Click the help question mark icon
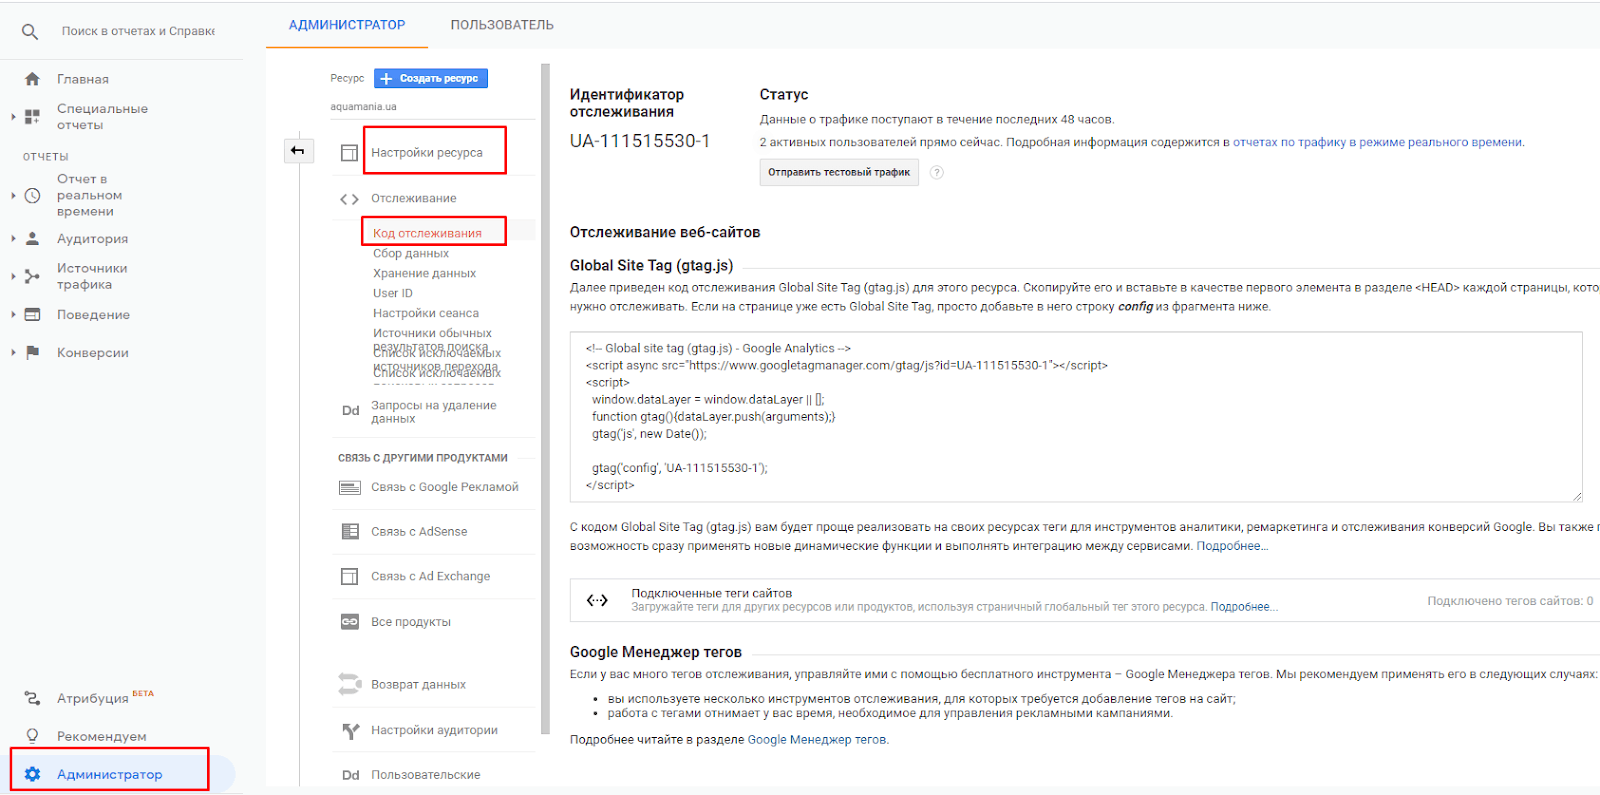This screenshot has width=1600, height=795. [x=937, y=172]
